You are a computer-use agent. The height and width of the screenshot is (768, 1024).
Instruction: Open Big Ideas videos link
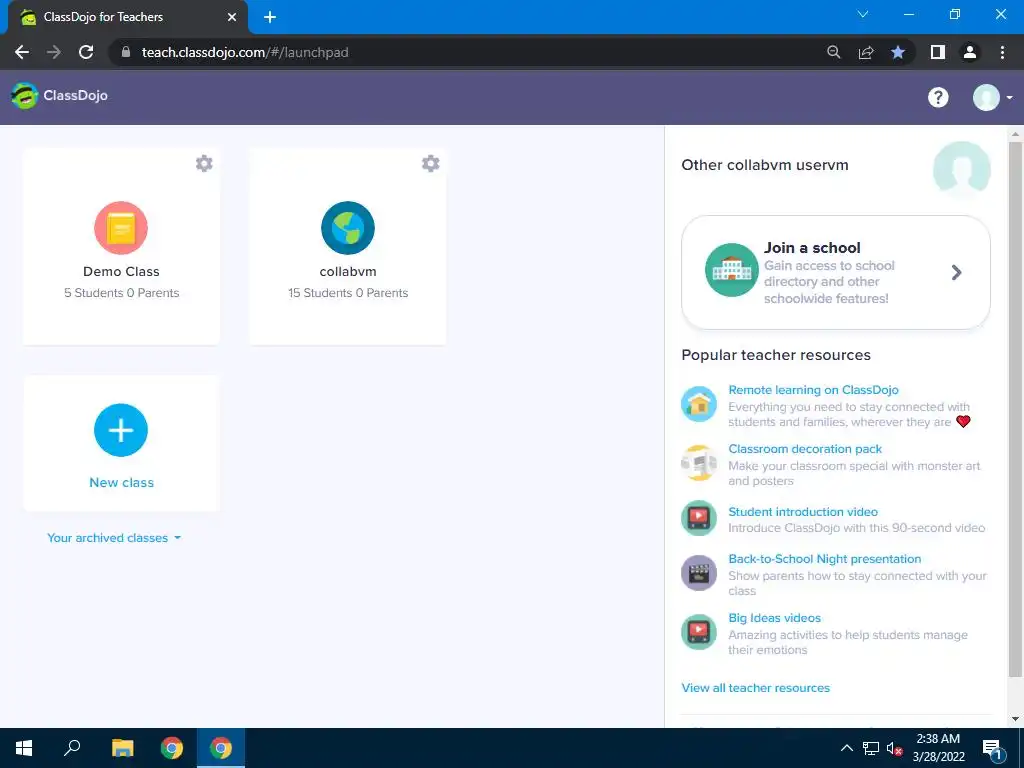point(775,618)
